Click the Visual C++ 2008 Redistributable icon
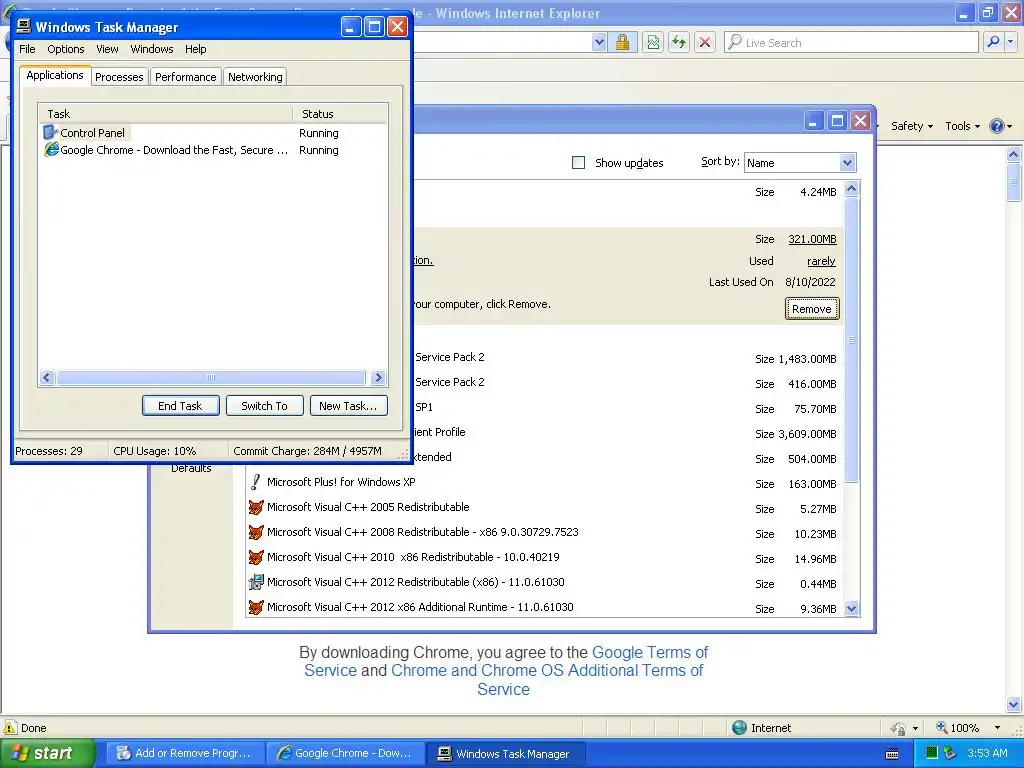 [256, 532]
